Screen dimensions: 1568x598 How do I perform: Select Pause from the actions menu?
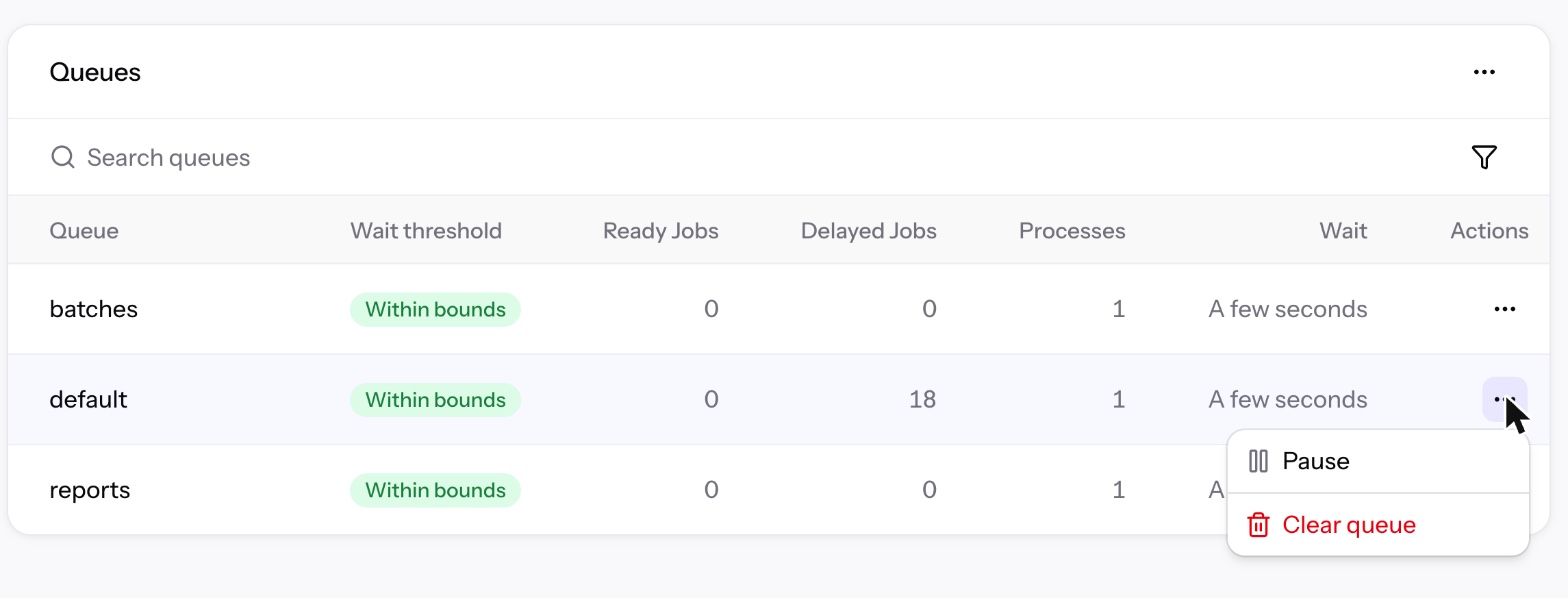click(1378, 461)
